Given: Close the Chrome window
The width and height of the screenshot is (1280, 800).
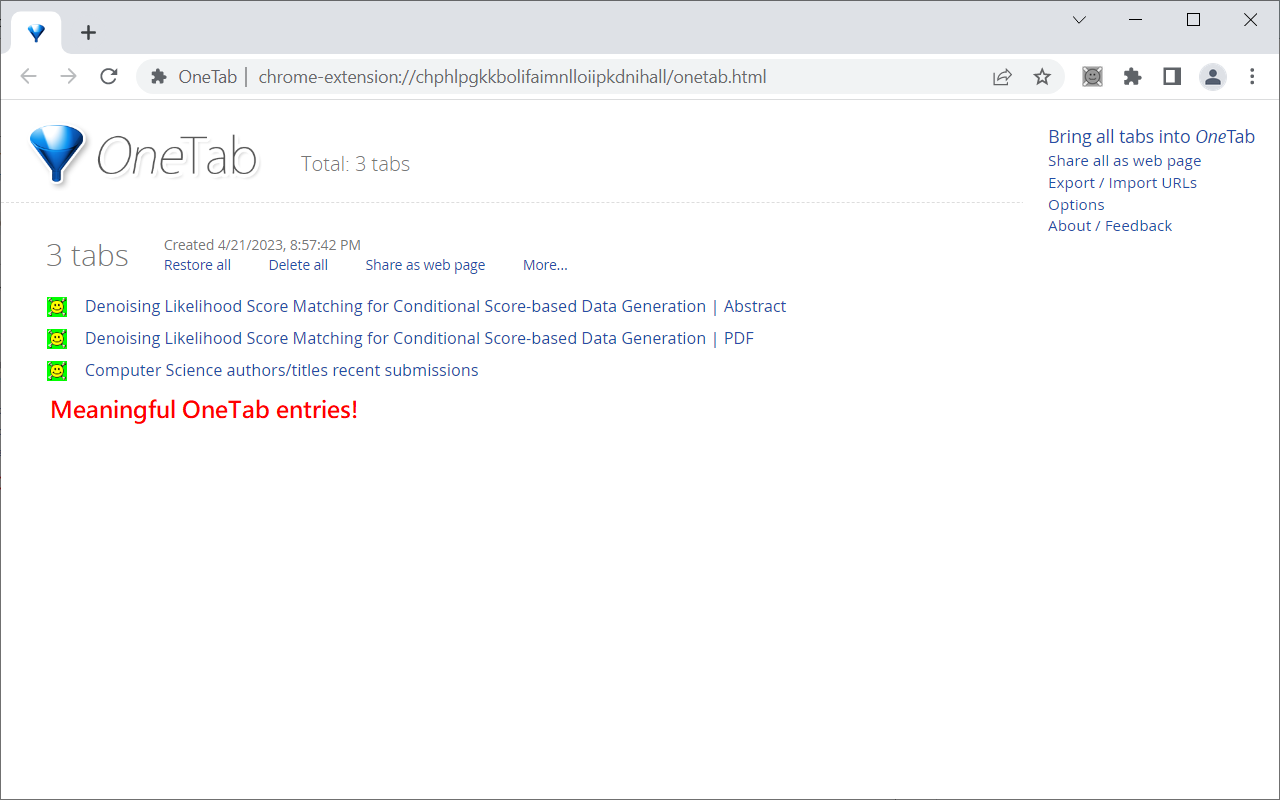Looking at the screenshot, I should click(x=1250, y=20).
